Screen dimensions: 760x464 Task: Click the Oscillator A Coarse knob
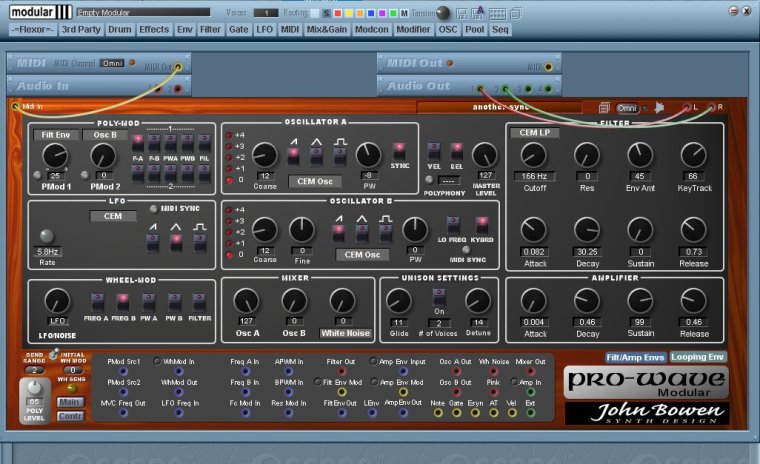pos(265,155)
